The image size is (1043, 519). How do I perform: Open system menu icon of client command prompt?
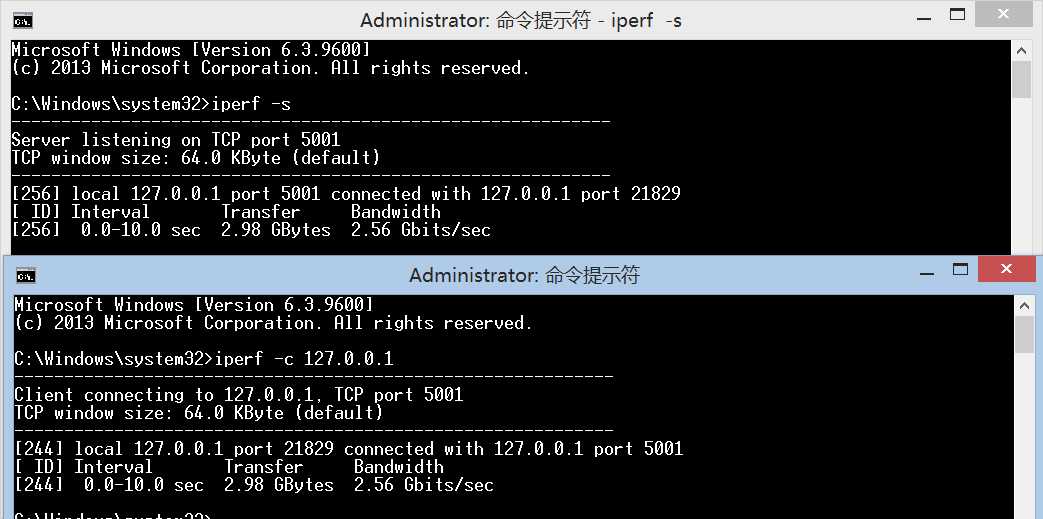pyautogui.click(x=26, y=275)
